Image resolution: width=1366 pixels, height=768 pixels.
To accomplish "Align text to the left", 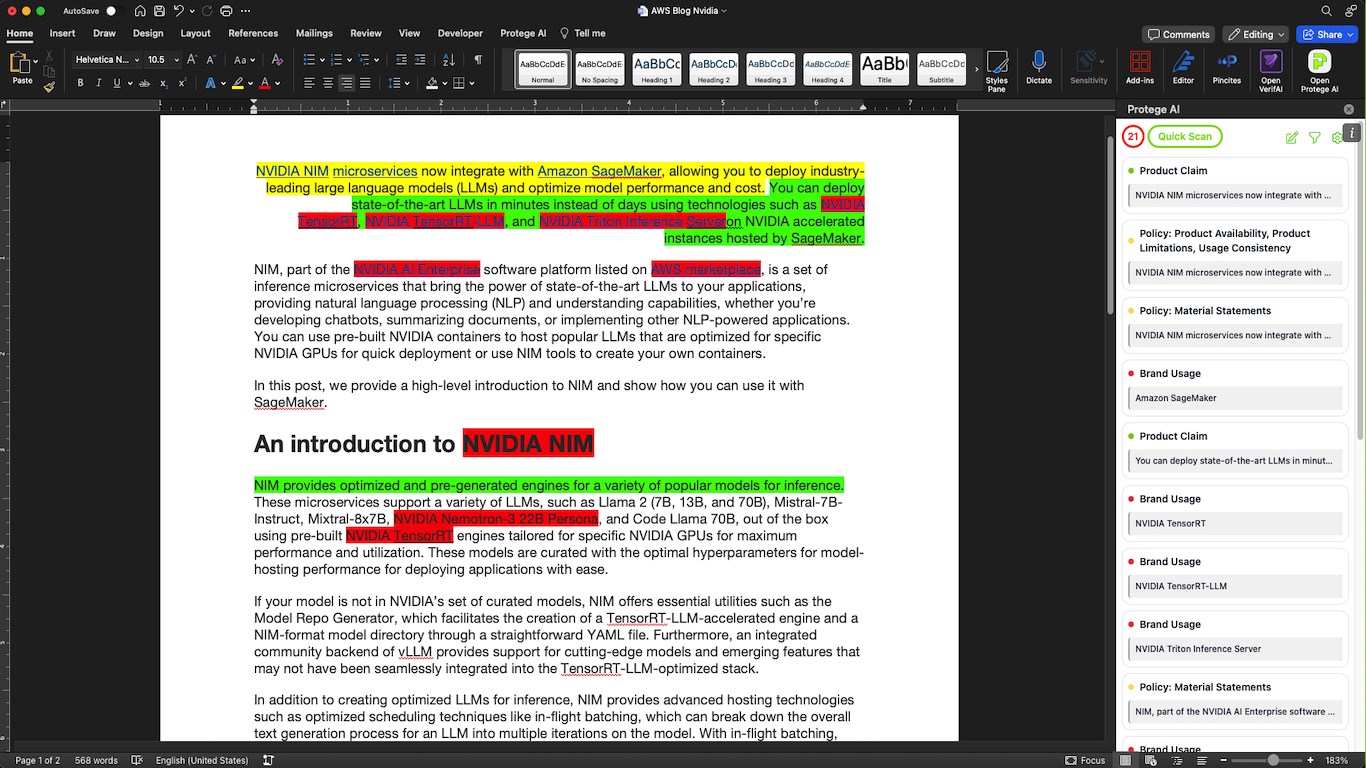I will 308,83.
